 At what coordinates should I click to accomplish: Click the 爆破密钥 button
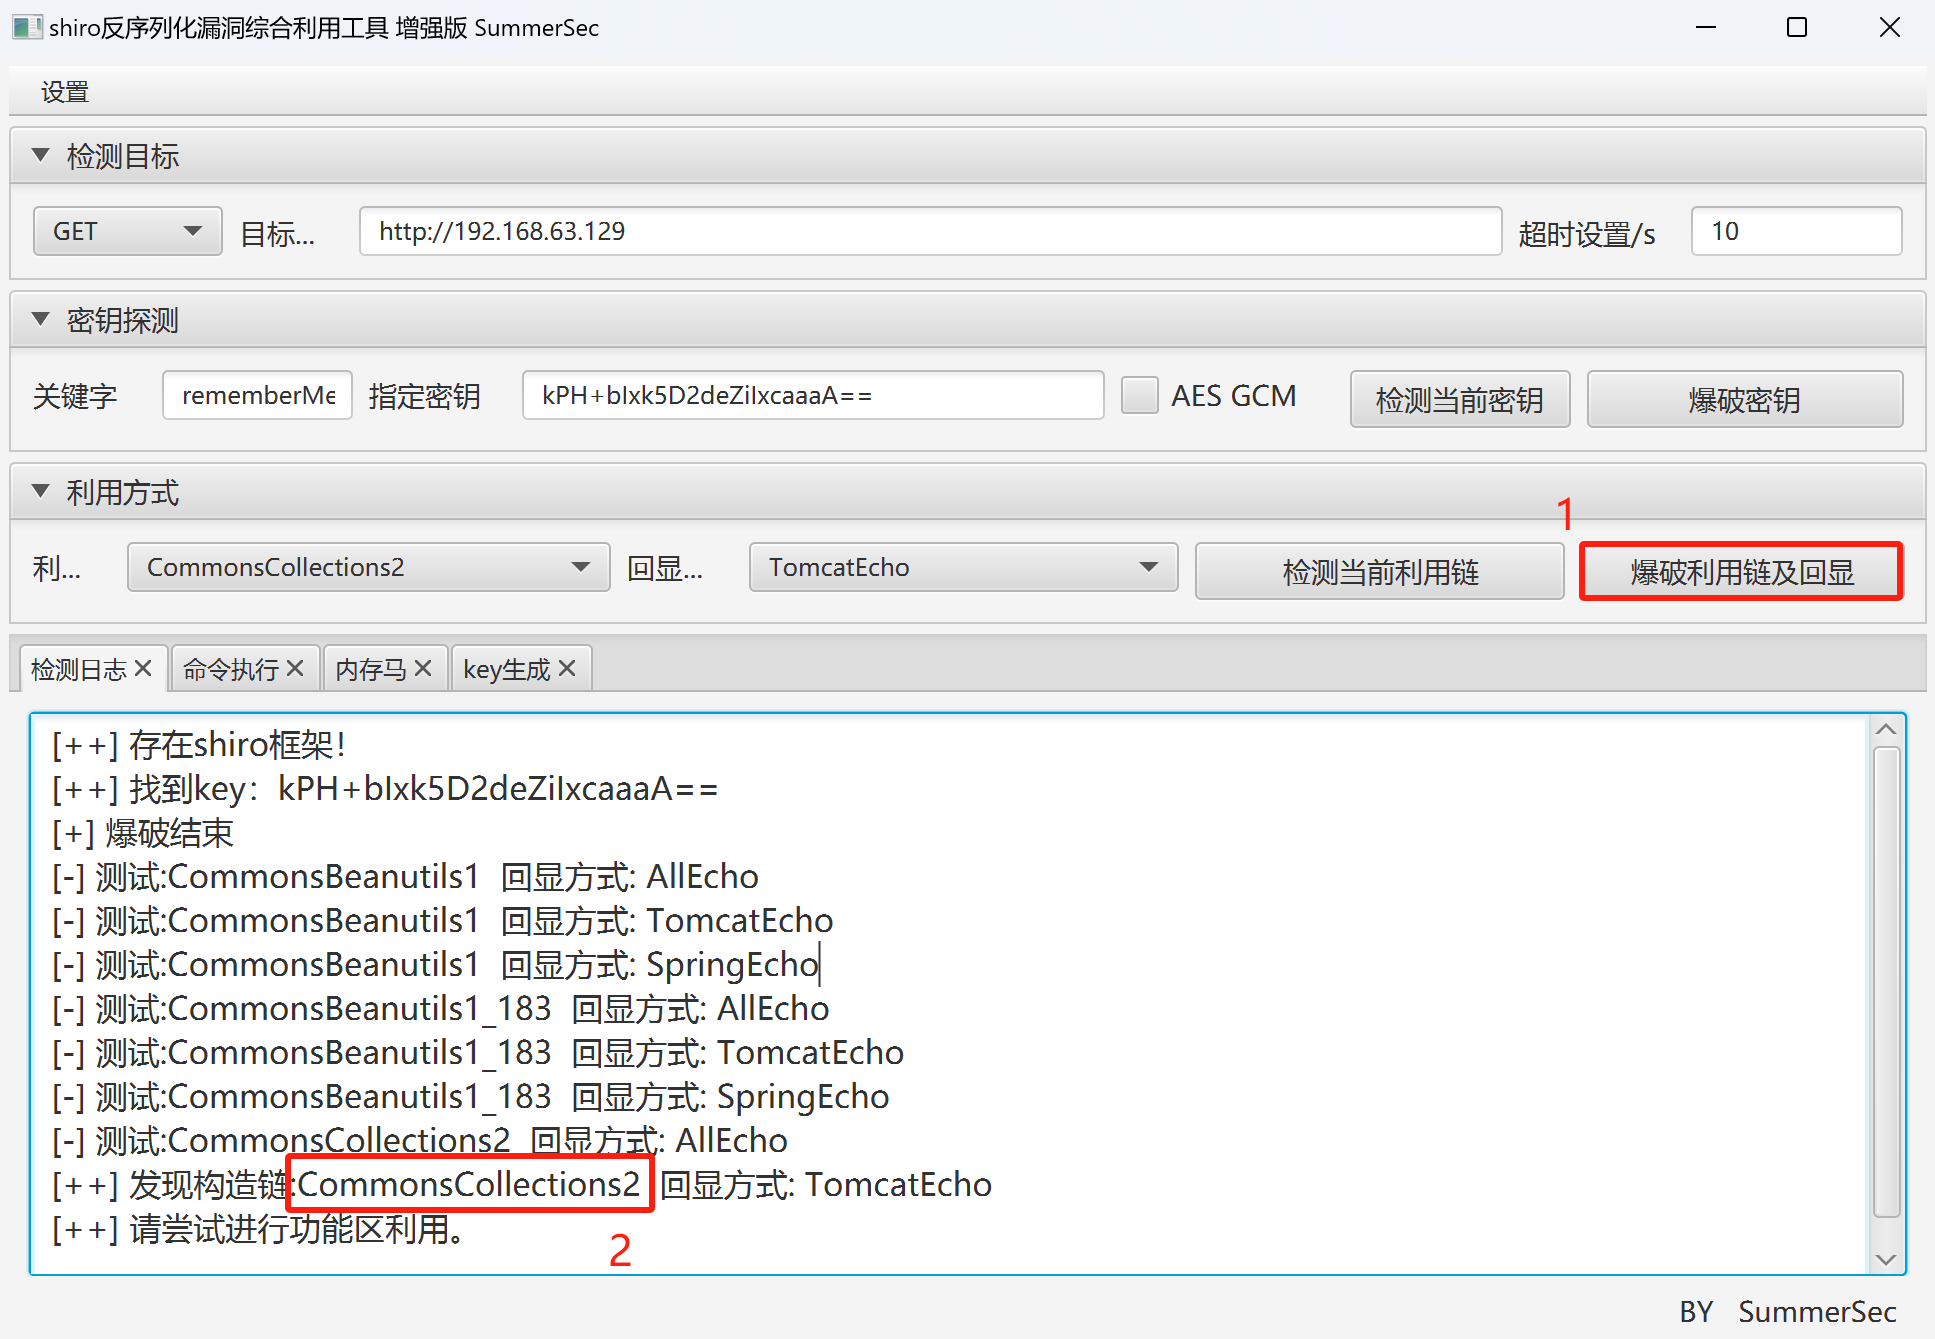(1744, 399)
